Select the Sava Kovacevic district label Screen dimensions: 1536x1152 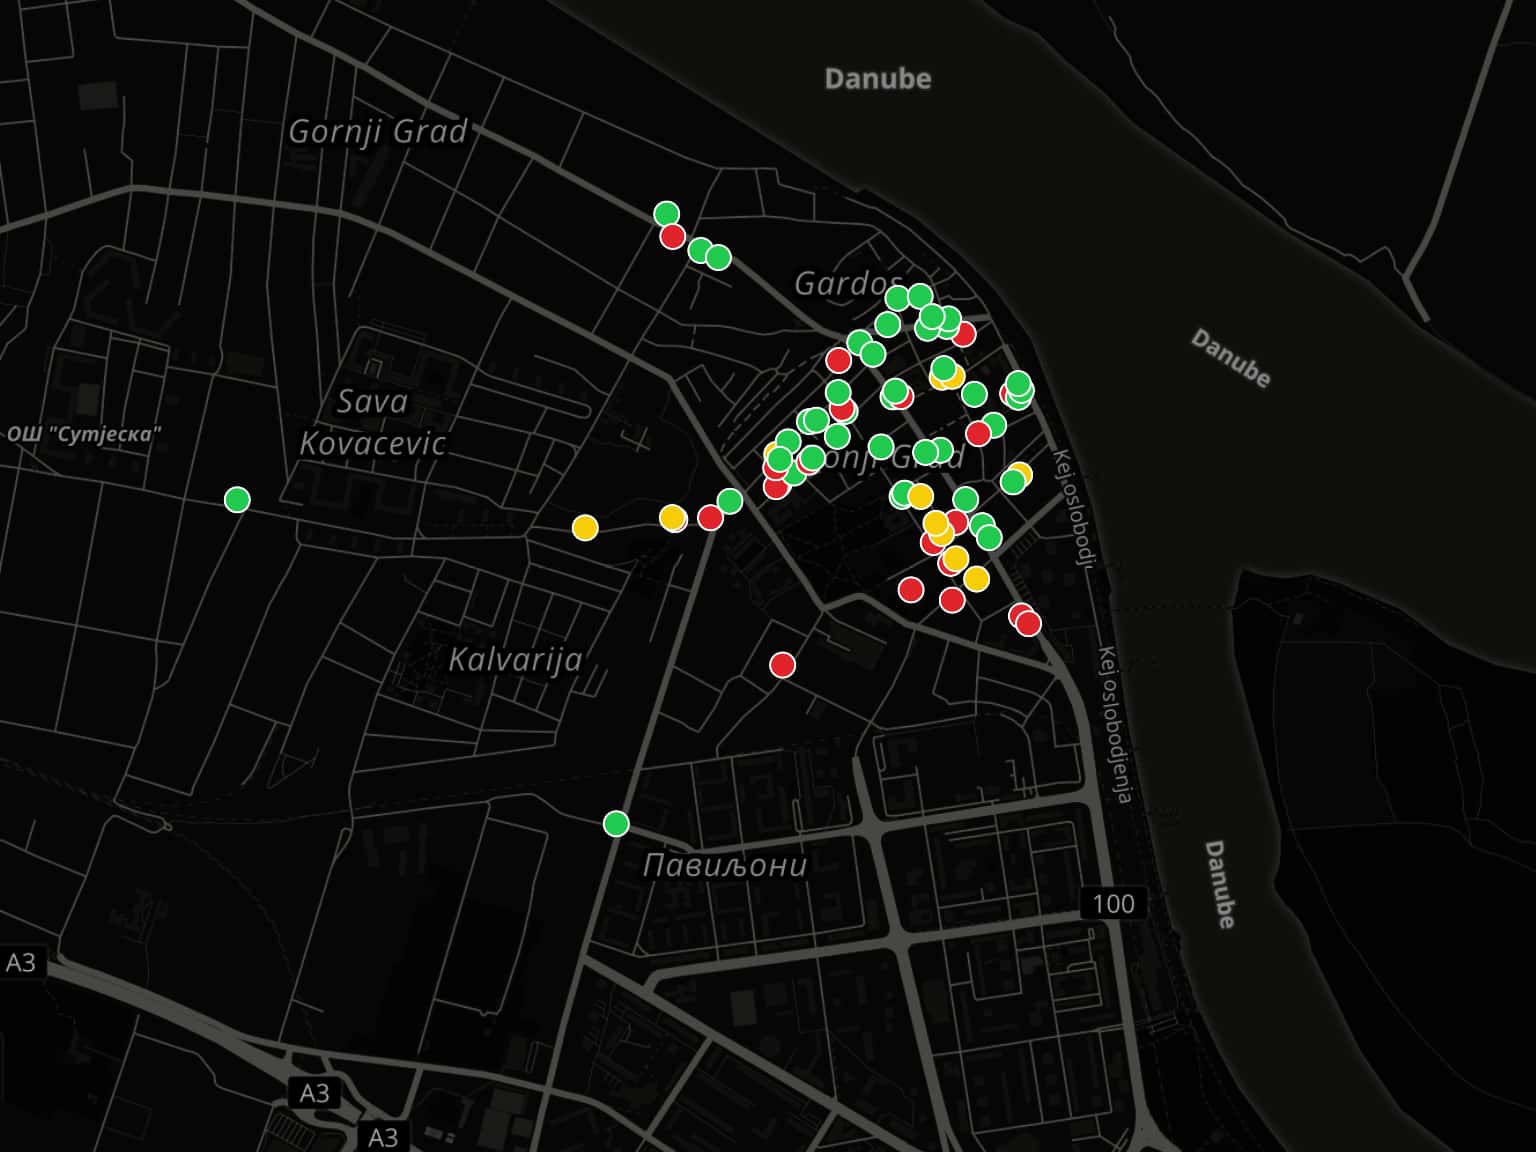[x=372, y=422]
